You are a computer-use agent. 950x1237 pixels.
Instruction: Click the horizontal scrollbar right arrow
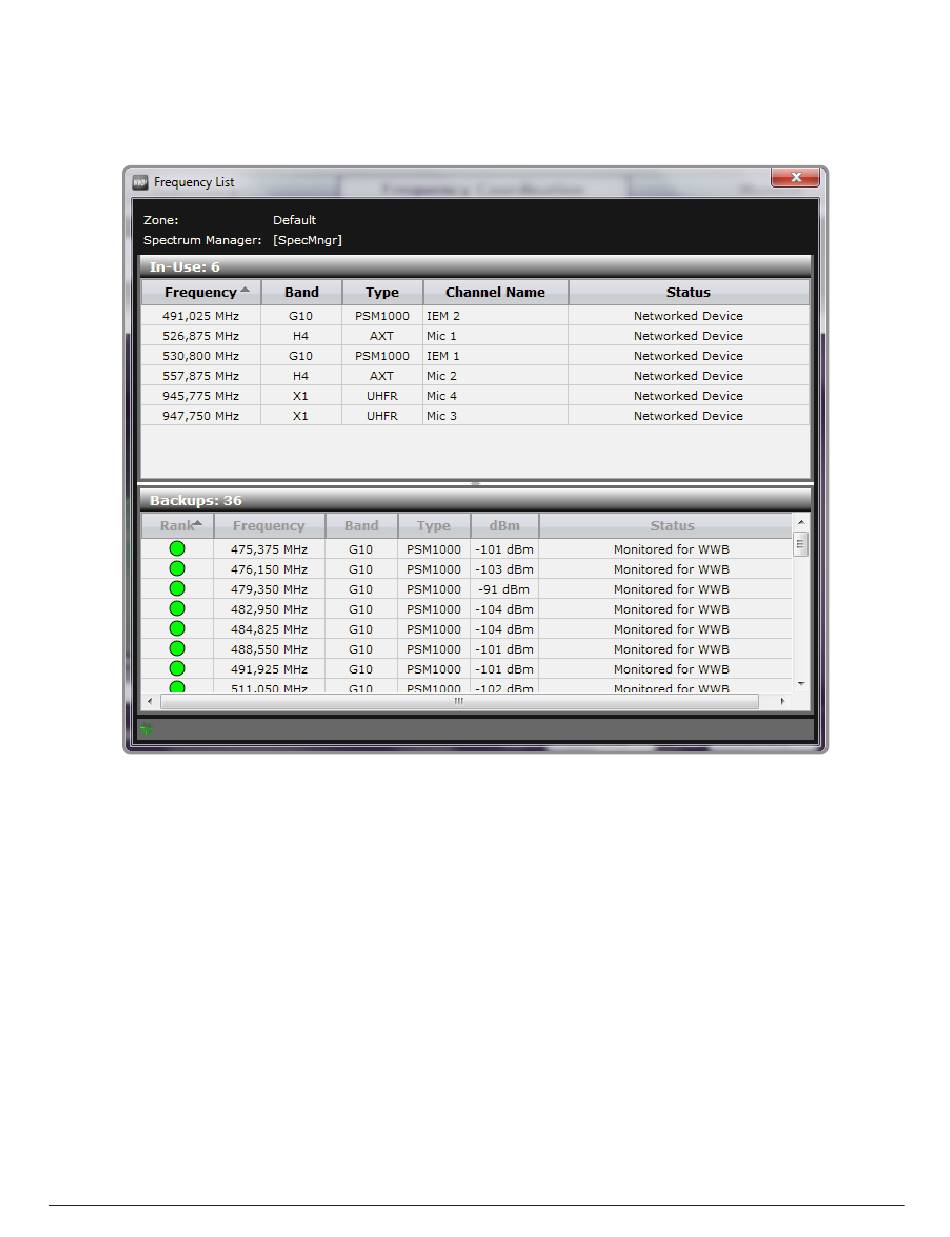(783, 701)
